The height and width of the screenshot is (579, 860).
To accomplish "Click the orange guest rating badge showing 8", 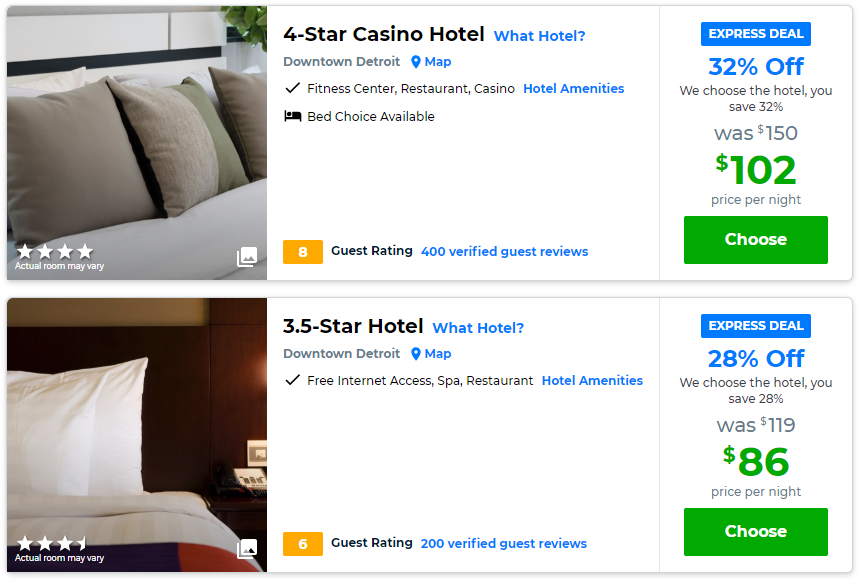I will tap(302, 251).
